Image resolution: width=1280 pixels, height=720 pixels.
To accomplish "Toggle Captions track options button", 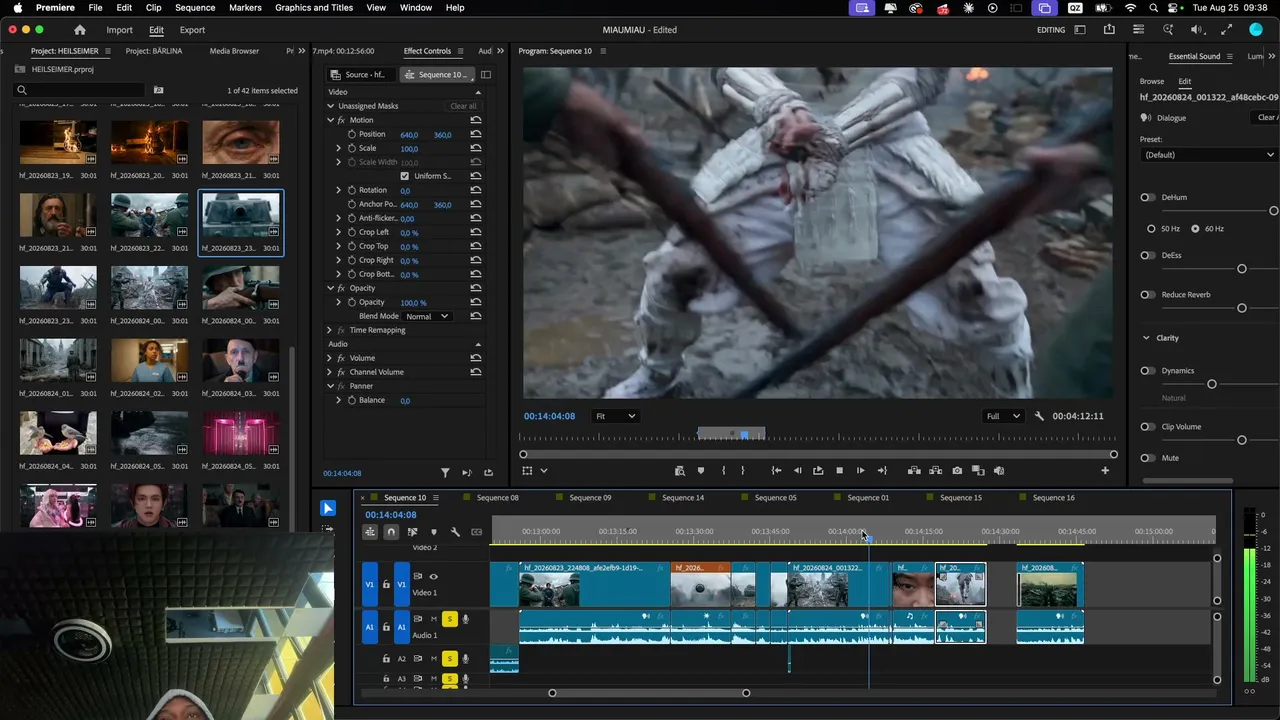I will click(476, 532).
